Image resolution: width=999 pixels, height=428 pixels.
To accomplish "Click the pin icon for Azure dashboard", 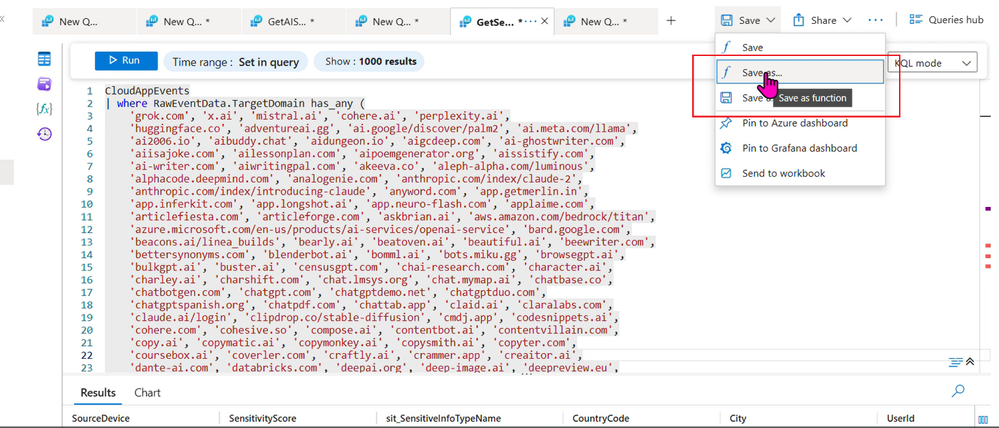I will [x=726, y=123].
